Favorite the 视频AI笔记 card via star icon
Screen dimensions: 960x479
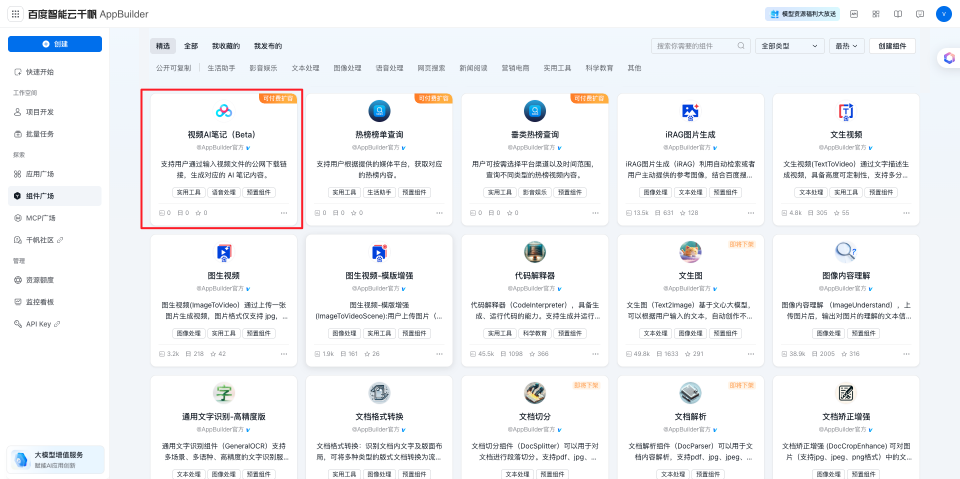(199, 213)
